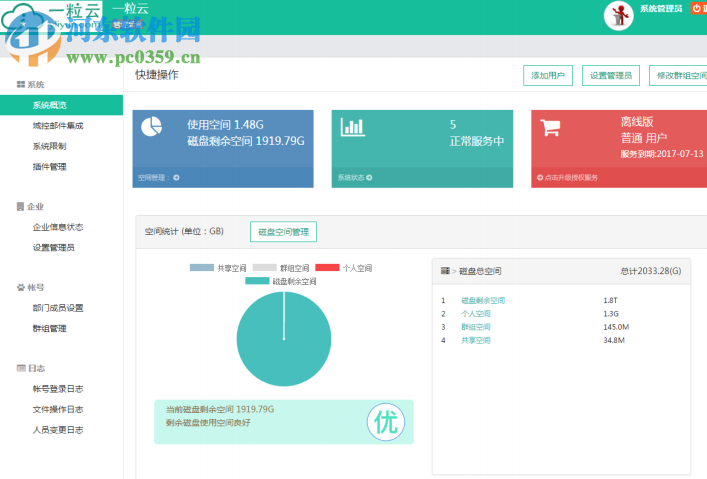Click the 磁盘剩余空间 link in the table
Screen dimensions: 707x479
(x=483, y=300)
